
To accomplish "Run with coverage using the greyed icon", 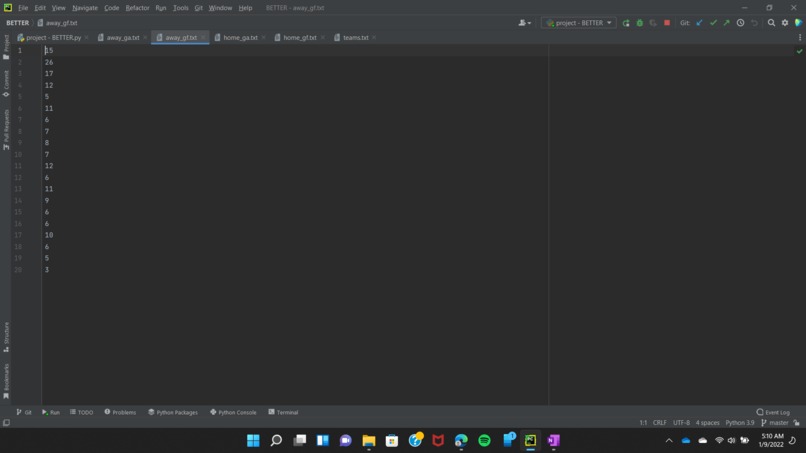I will point(653,23).
